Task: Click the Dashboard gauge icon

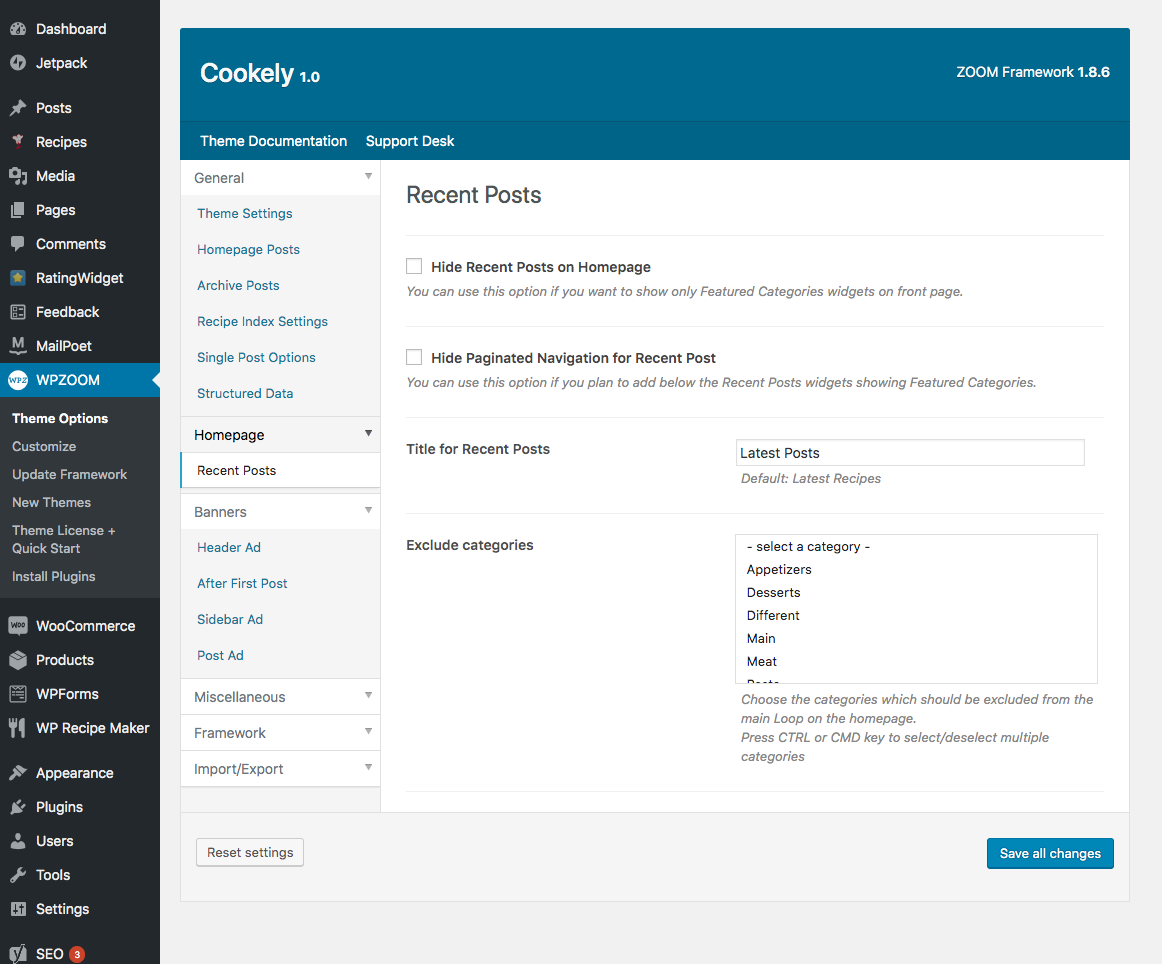Action: pyautogui.click(x=18, y=29)
